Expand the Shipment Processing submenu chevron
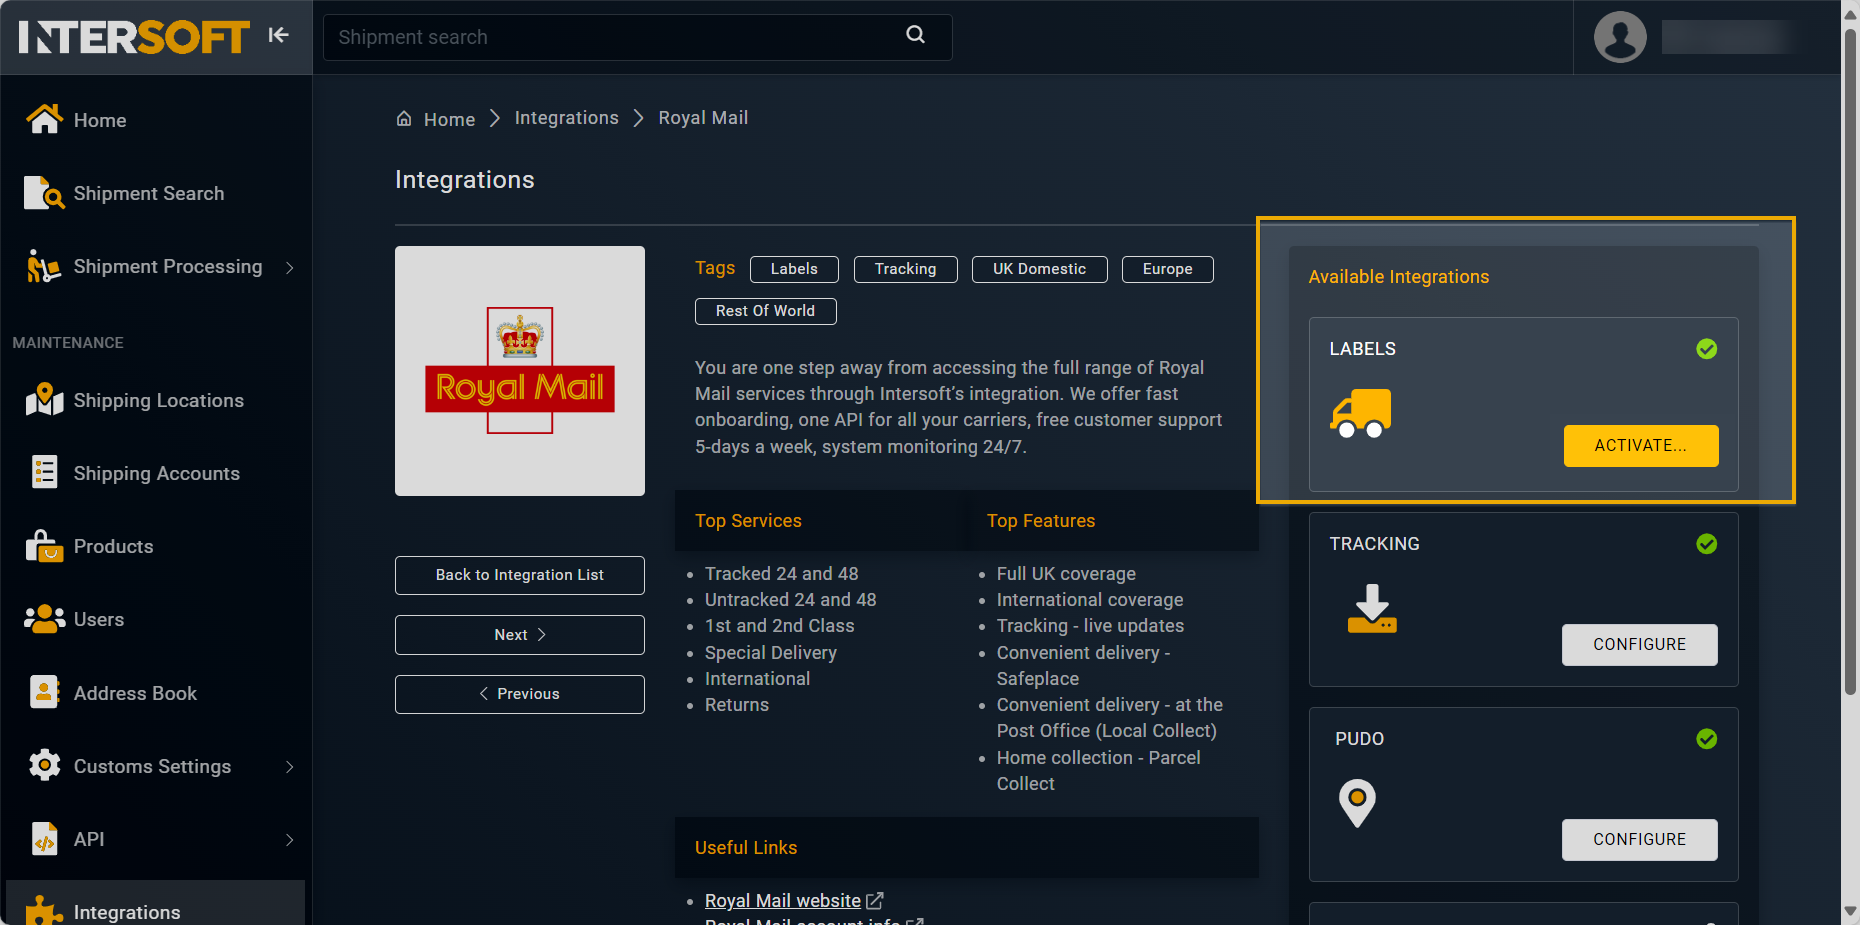The image size is (1860, 925). click(290, 267)
